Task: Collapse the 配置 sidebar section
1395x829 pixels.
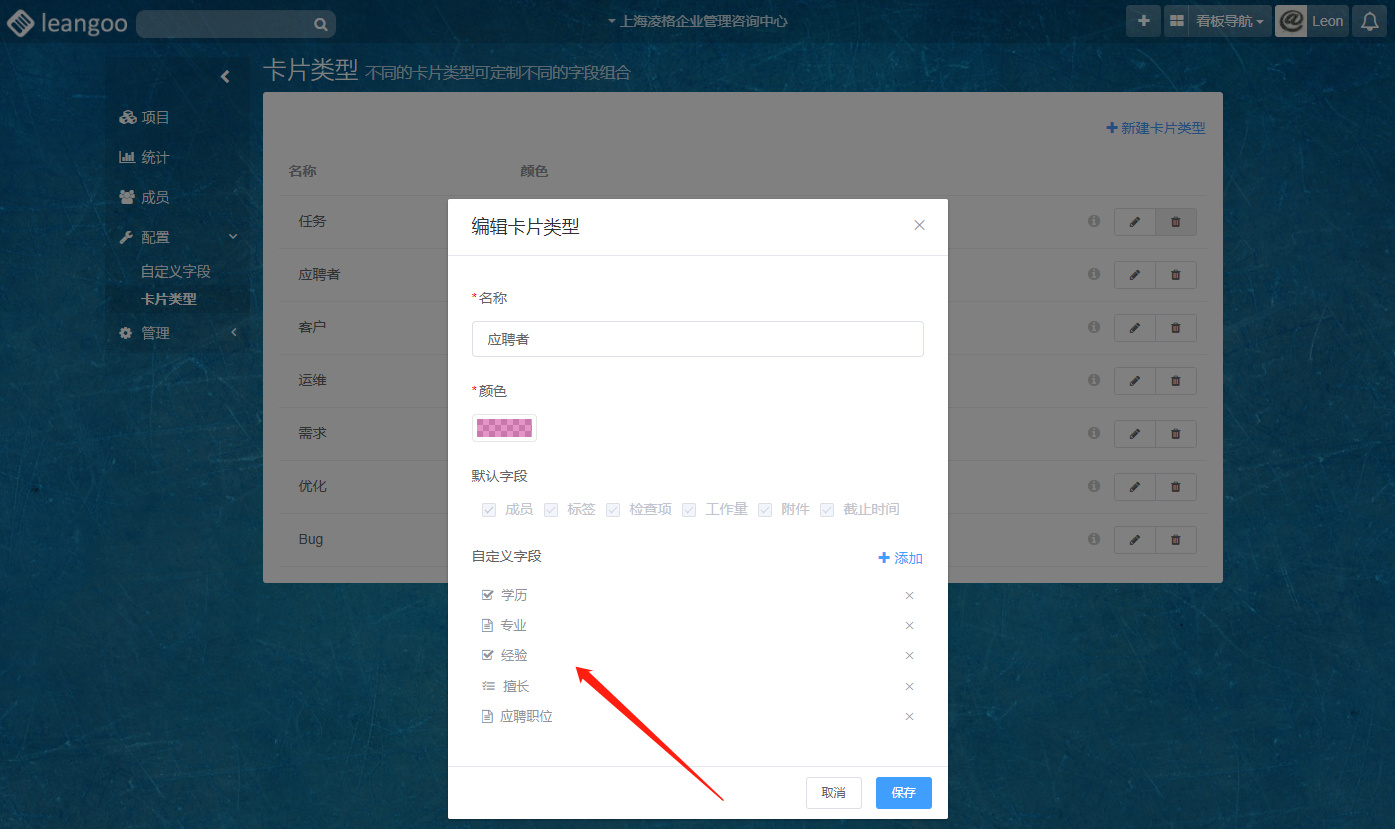Action: pyautogui.click(x=233, y=237)
